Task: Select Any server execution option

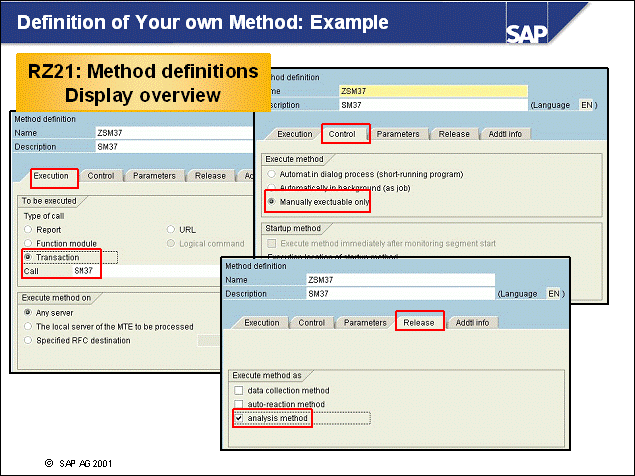Action: point(28,312)
